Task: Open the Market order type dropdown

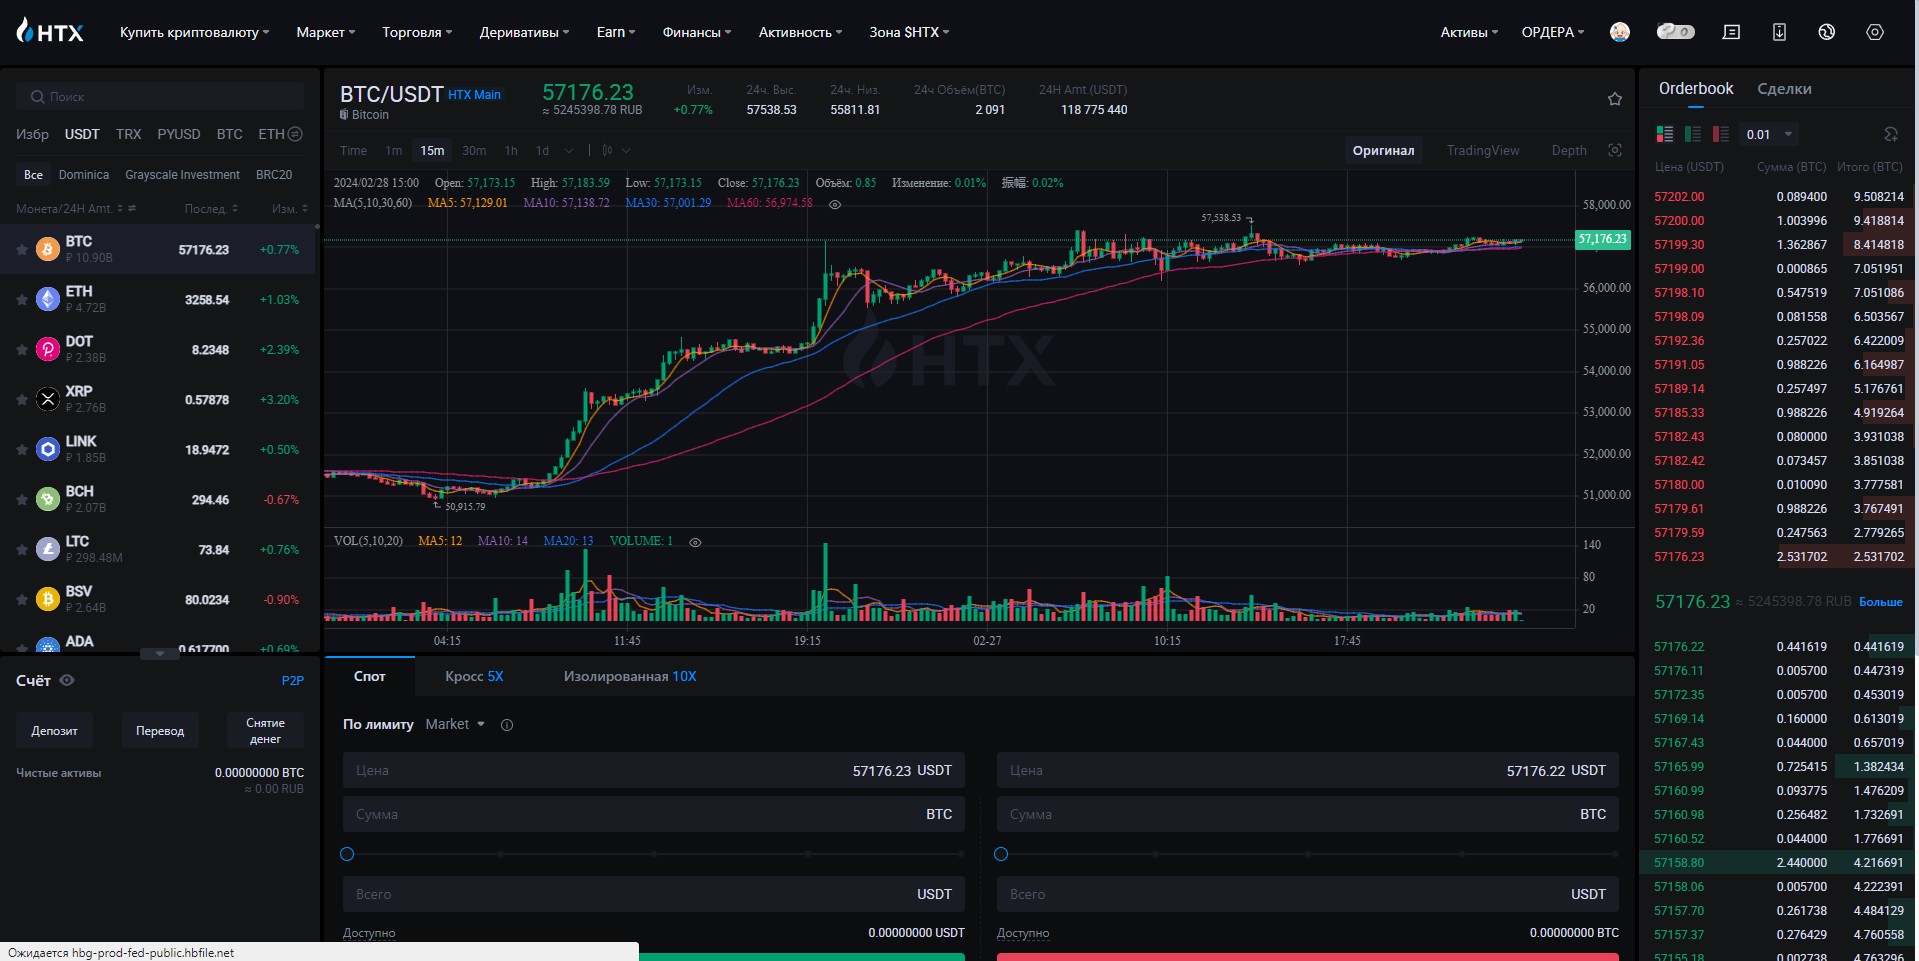Action: tap(455, 724)
